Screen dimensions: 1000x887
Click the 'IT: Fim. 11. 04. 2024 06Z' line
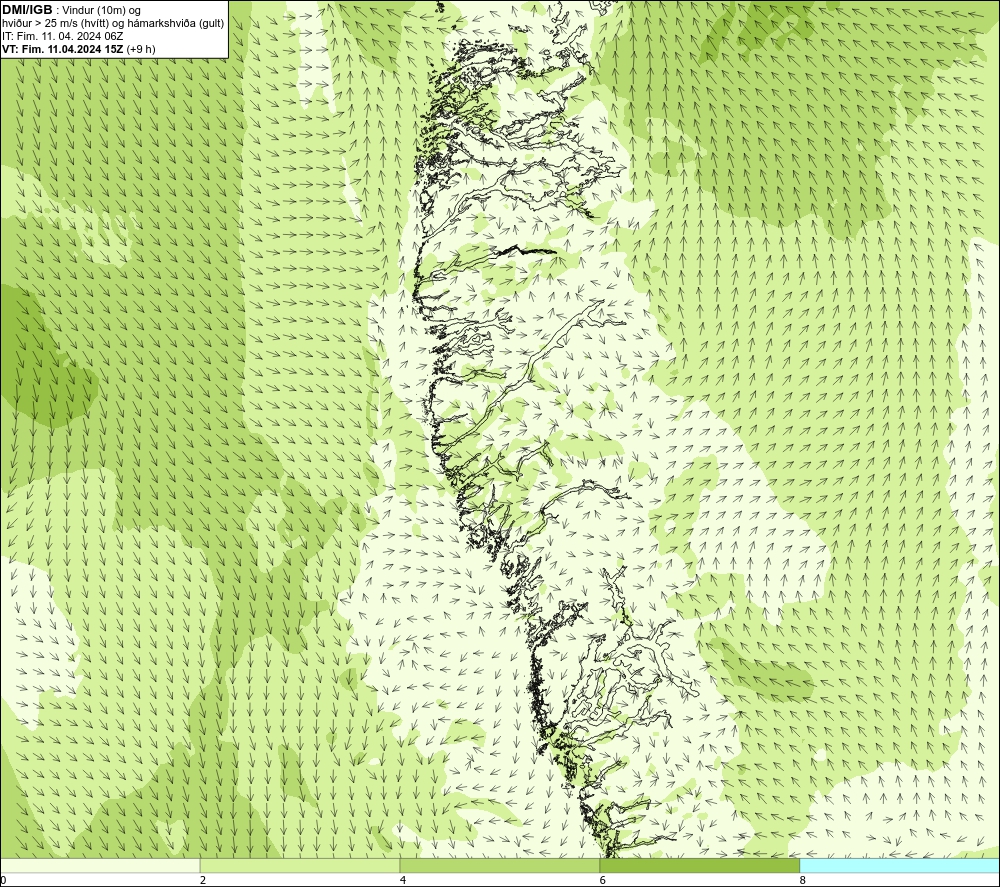[62, 36]
